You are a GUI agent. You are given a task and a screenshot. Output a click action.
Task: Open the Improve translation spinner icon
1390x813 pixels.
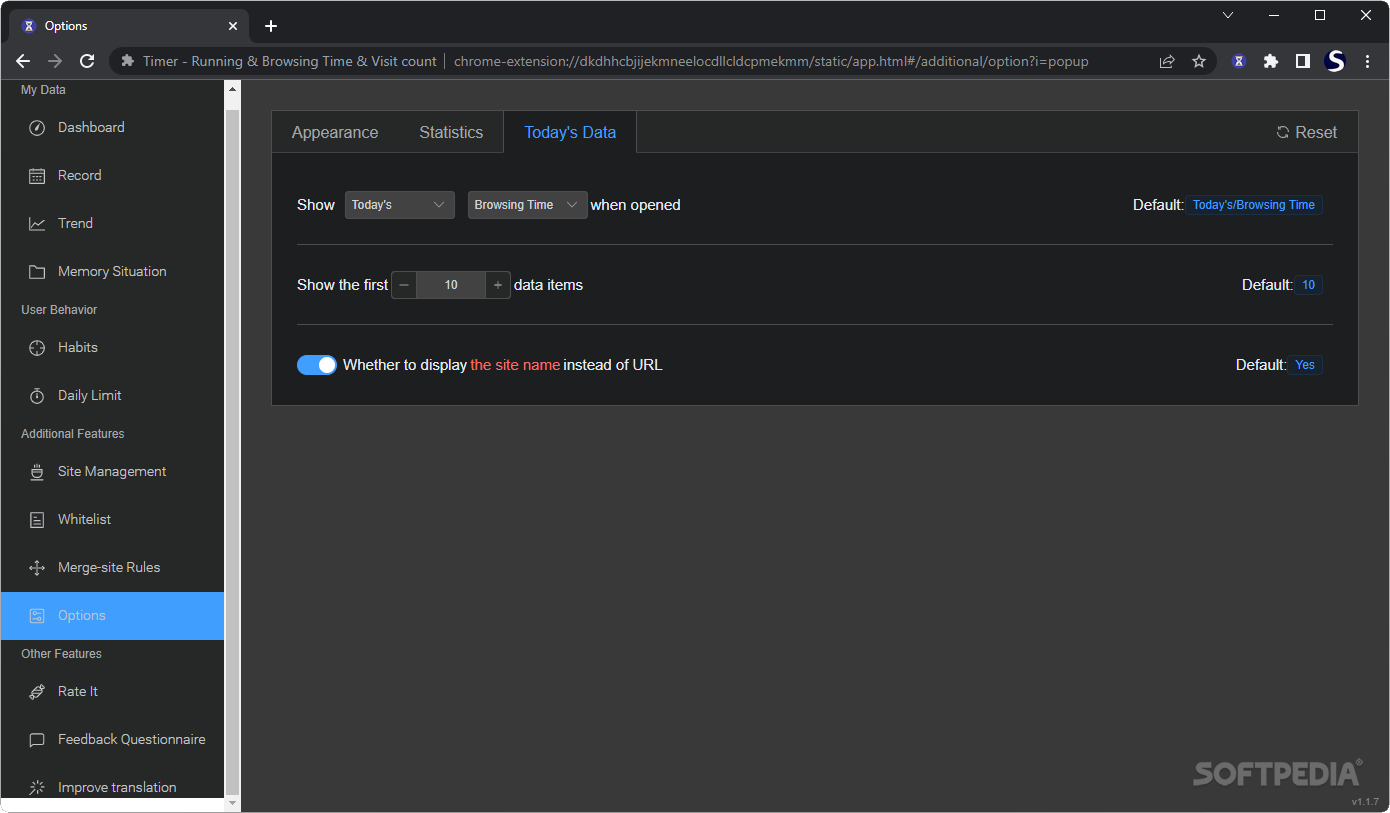click(37, 788)
